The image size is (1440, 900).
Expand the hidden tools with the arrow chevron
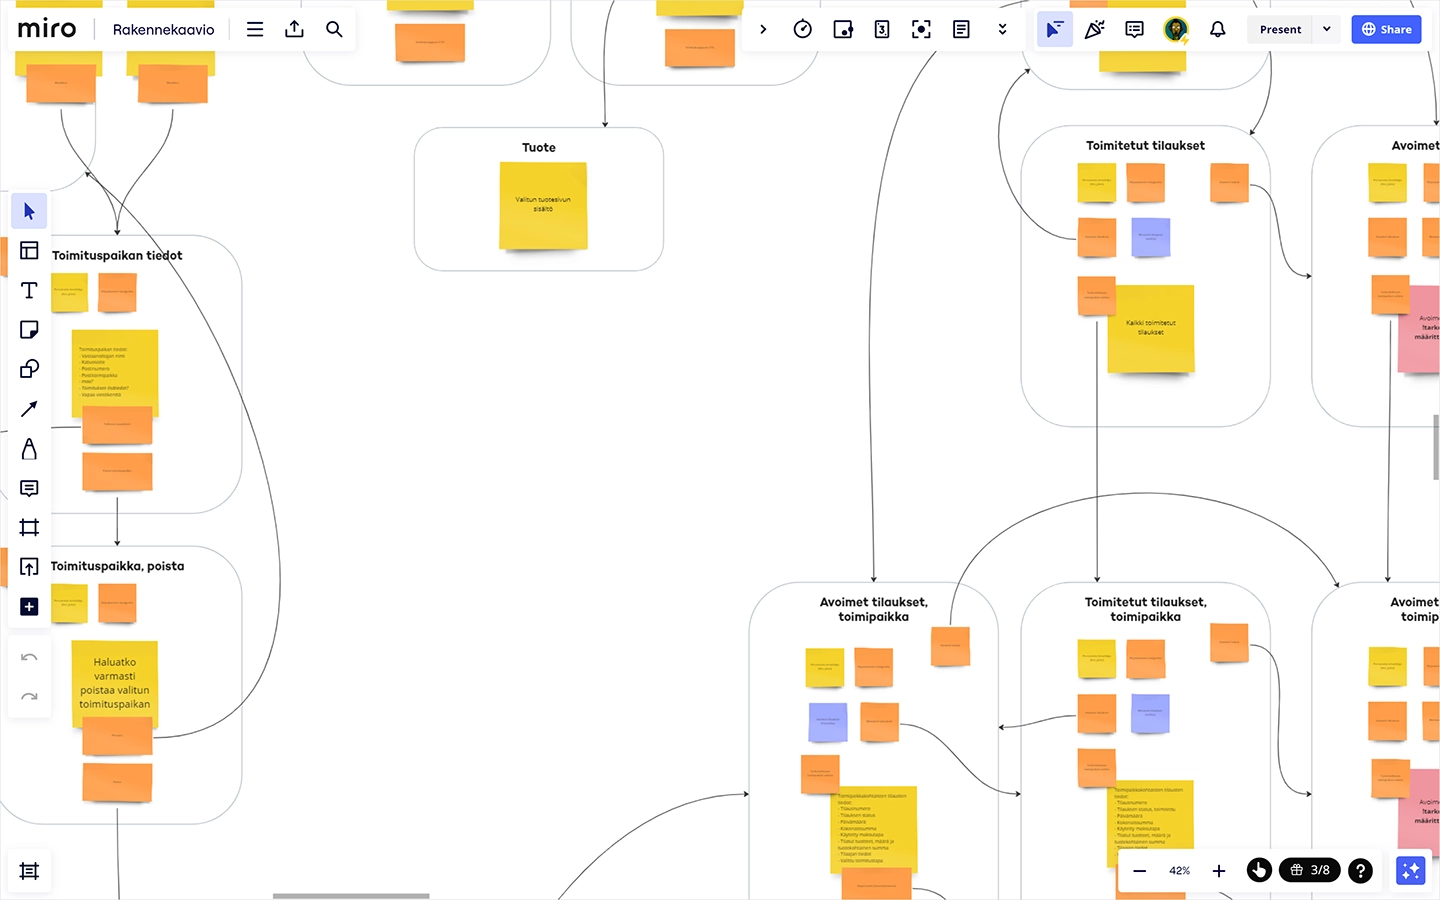click(x=763, y=29)
